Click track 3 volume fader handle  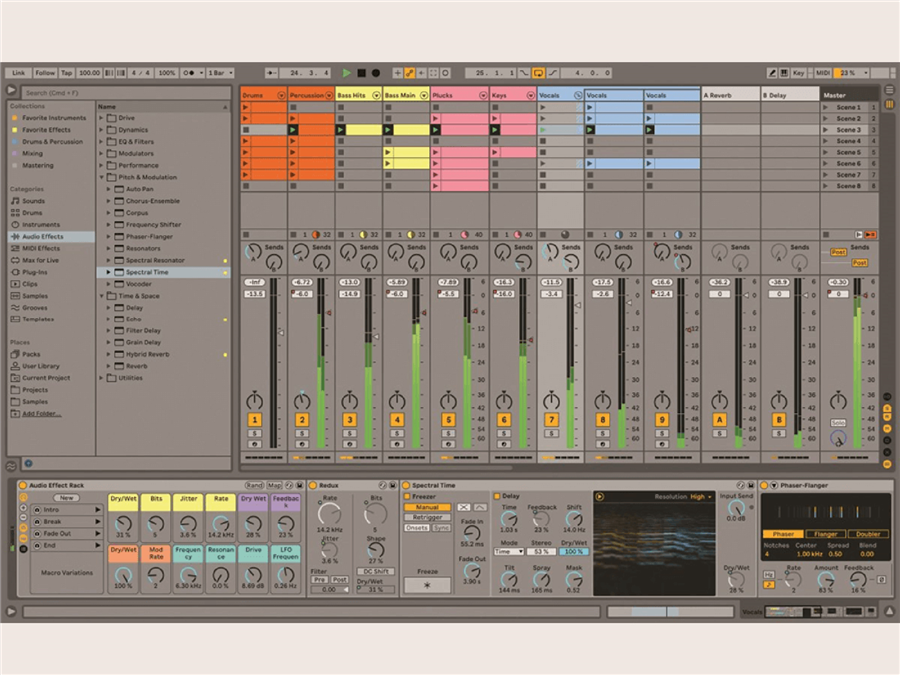pos(374,337)
